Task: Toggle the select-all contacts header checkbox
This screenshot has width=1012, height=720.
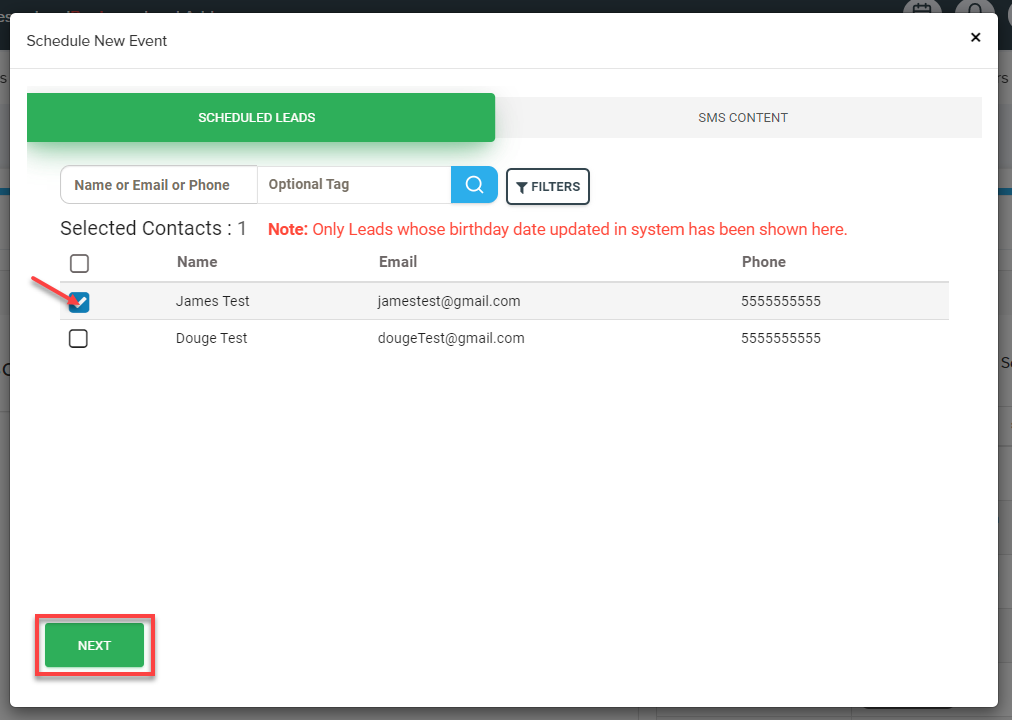Action: [x=79, y=263]
